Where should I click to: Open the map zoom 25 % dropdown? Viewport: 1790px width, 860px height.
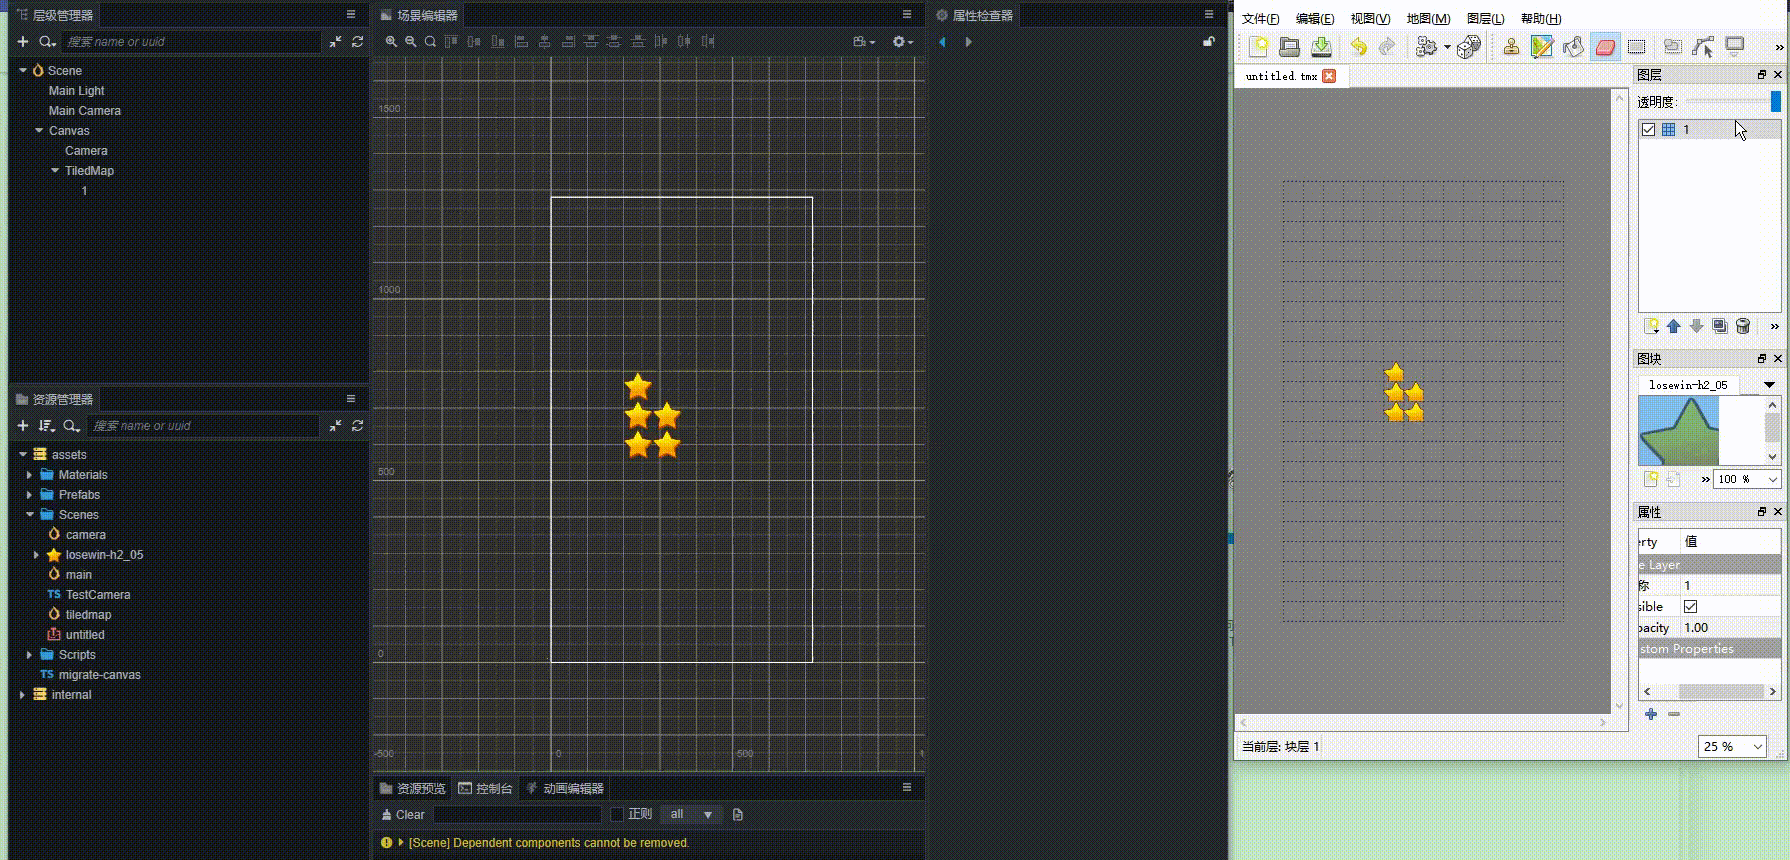pos(1732,746)
